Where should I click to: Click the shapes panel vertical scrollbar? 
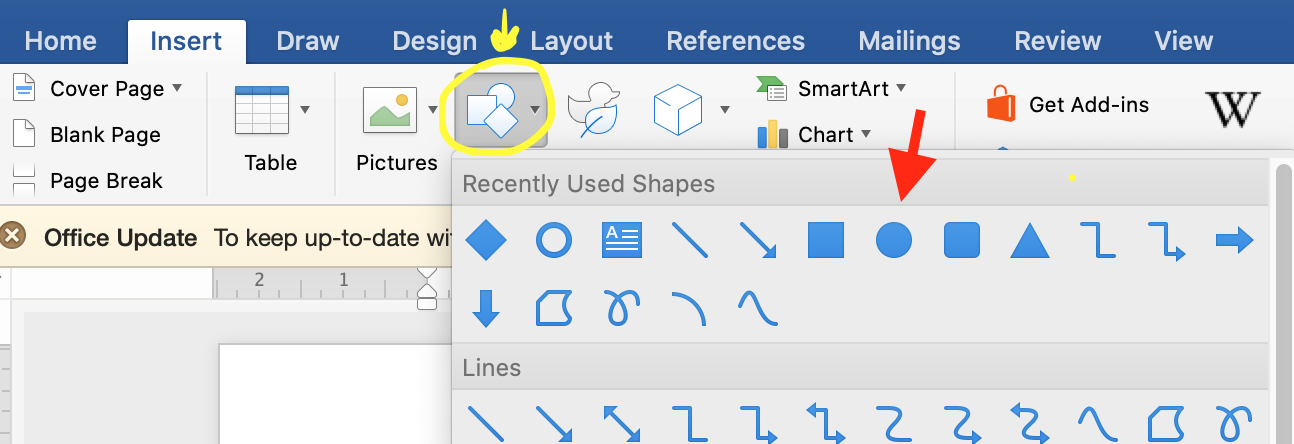point(1284,300)
